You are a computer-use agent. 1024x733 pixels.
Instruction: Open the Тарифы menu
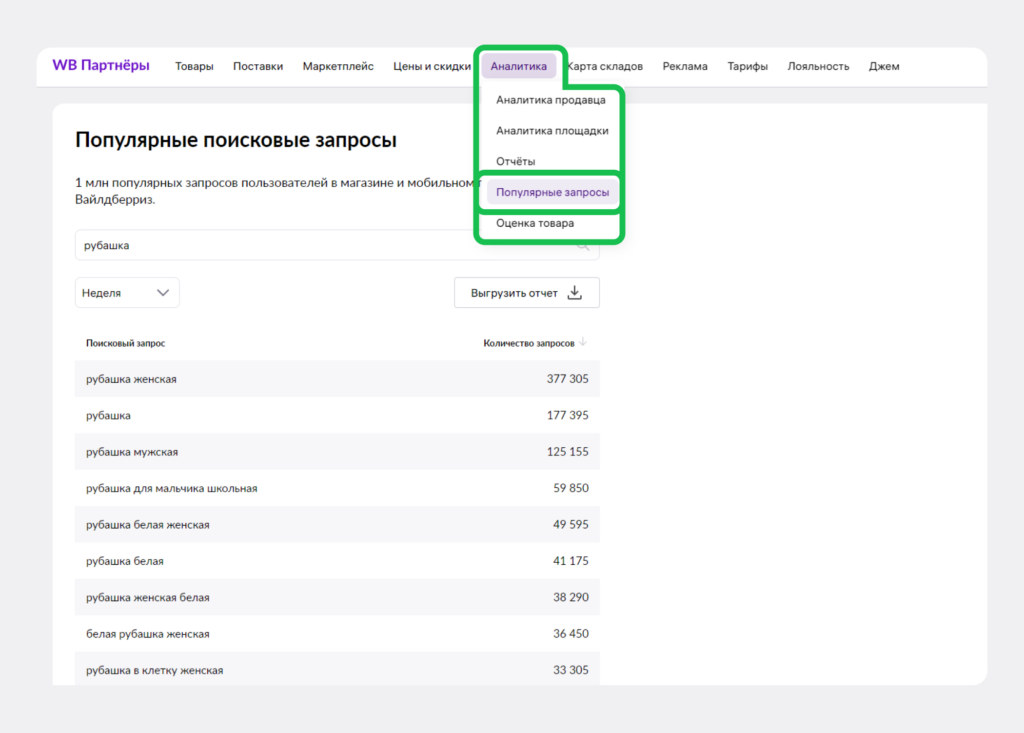coord(747,66)
